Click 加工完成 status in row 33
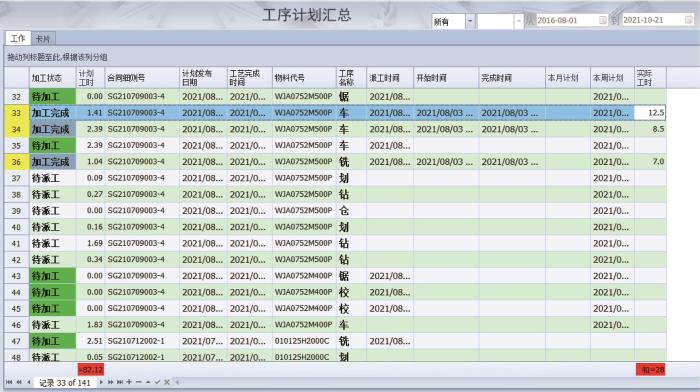This screenshot has width=700, height=392. point(52,113)
